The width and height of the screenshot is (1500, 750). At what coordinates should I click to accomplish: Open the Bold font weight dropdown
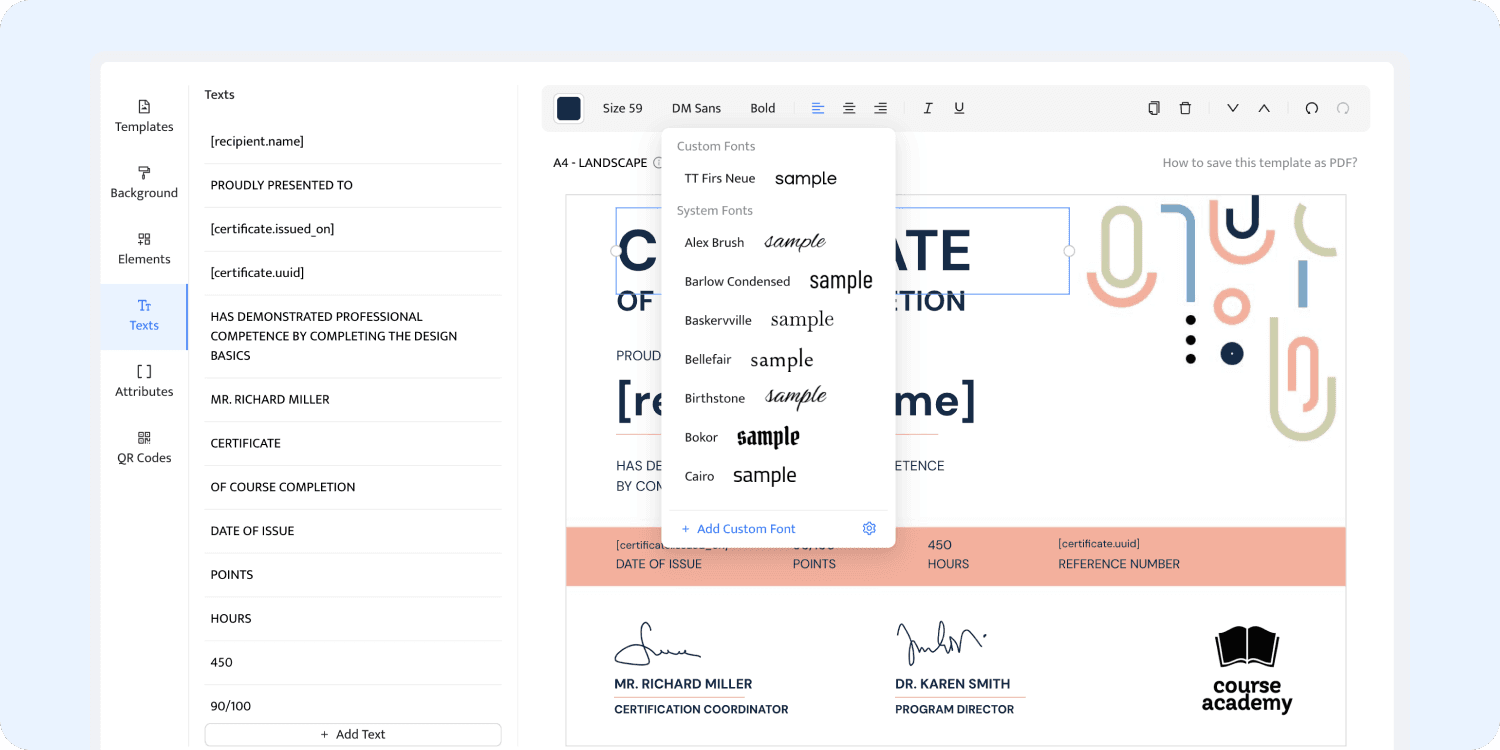pyautogui.click(x=763, y=108)
